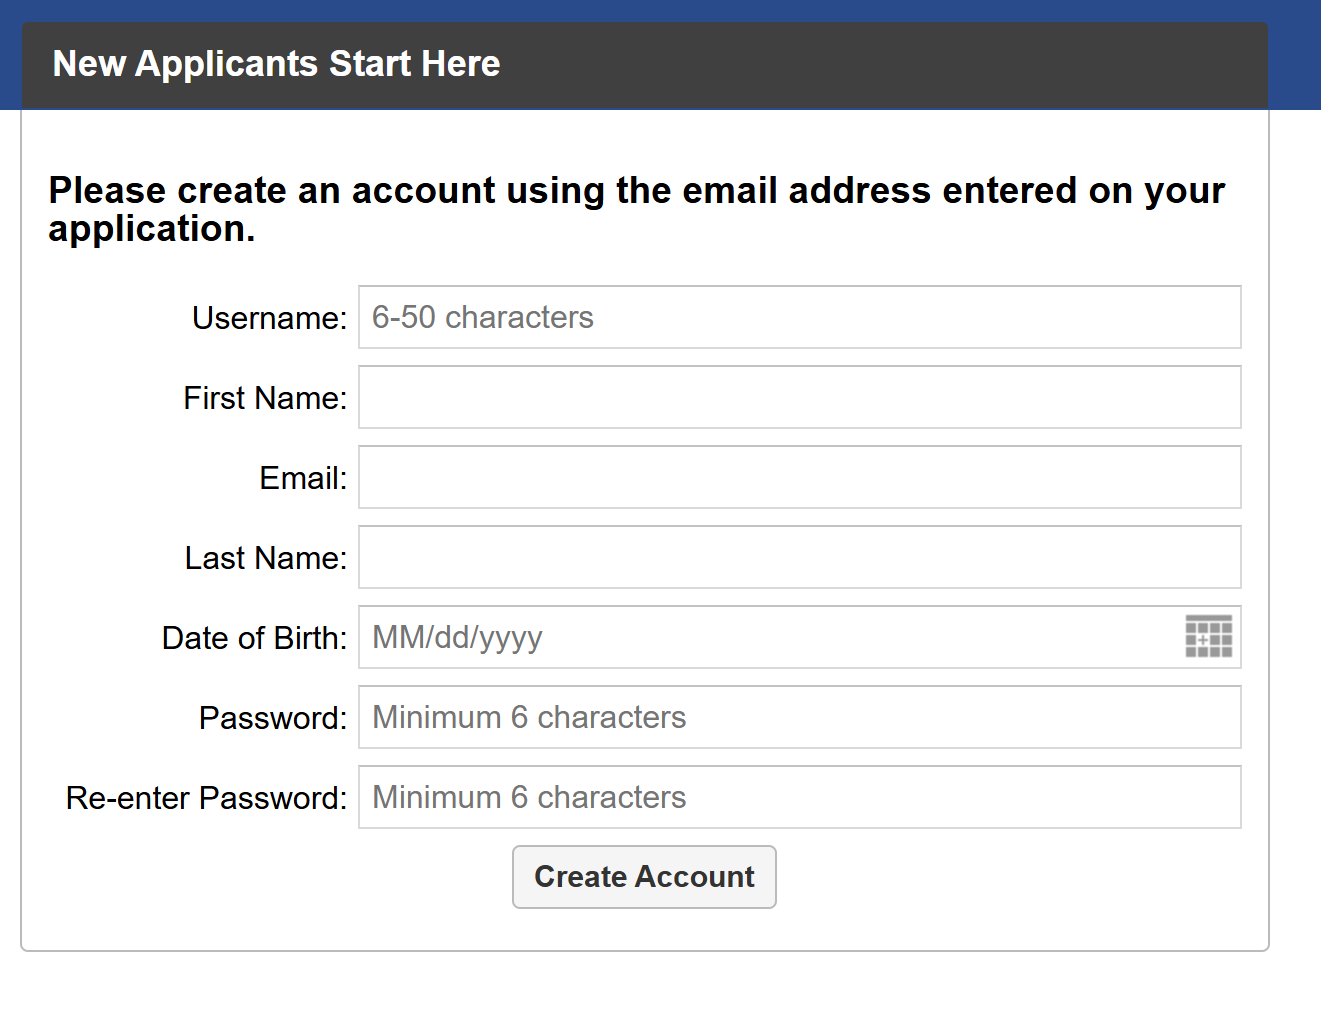The image size is (1321, 1009).
Task: Click the 'First Name:' label
Action: tap(265, 398)
